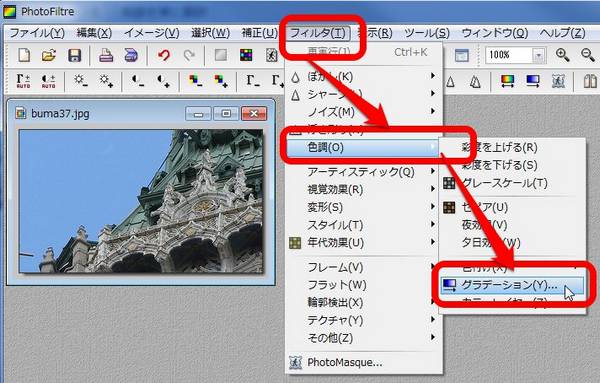Click the フィルタ(T) menu title

pos(318,33)
